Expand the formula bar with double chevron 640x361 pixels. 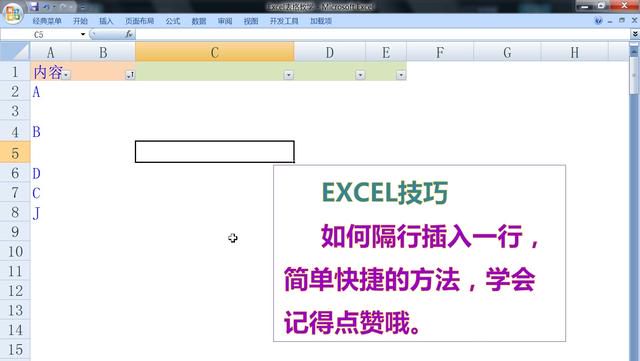[635, 34]
